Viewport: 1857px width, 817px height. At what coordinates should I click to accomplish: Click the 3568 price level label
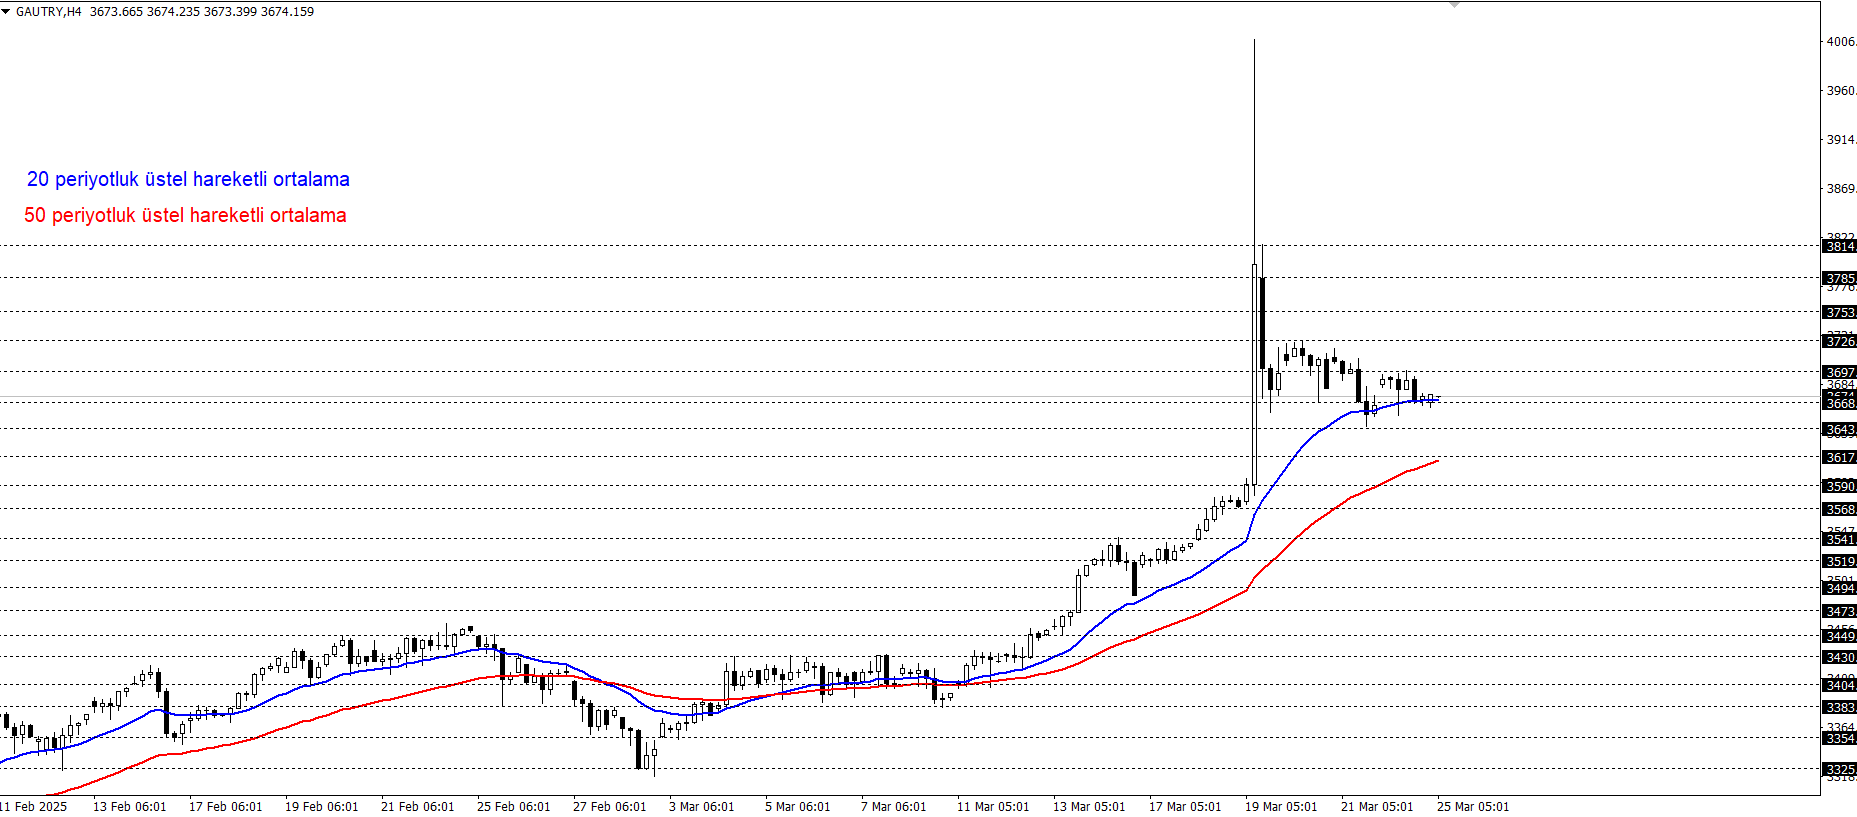1840,509
